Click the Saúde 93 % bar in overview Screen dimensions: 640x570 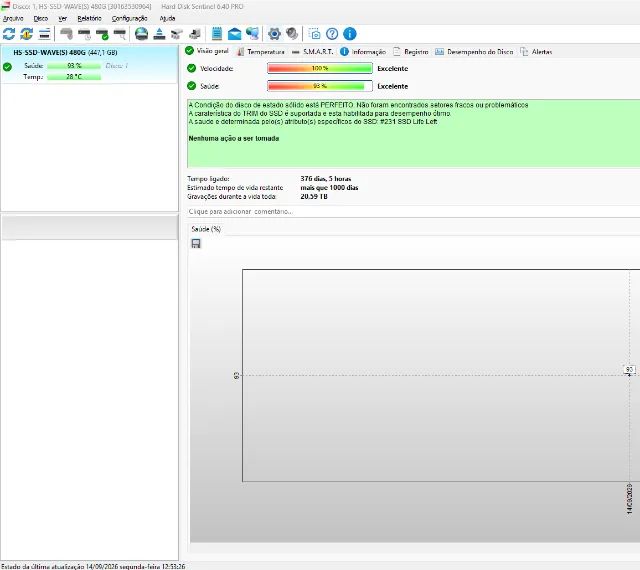(x=320, y=86)
